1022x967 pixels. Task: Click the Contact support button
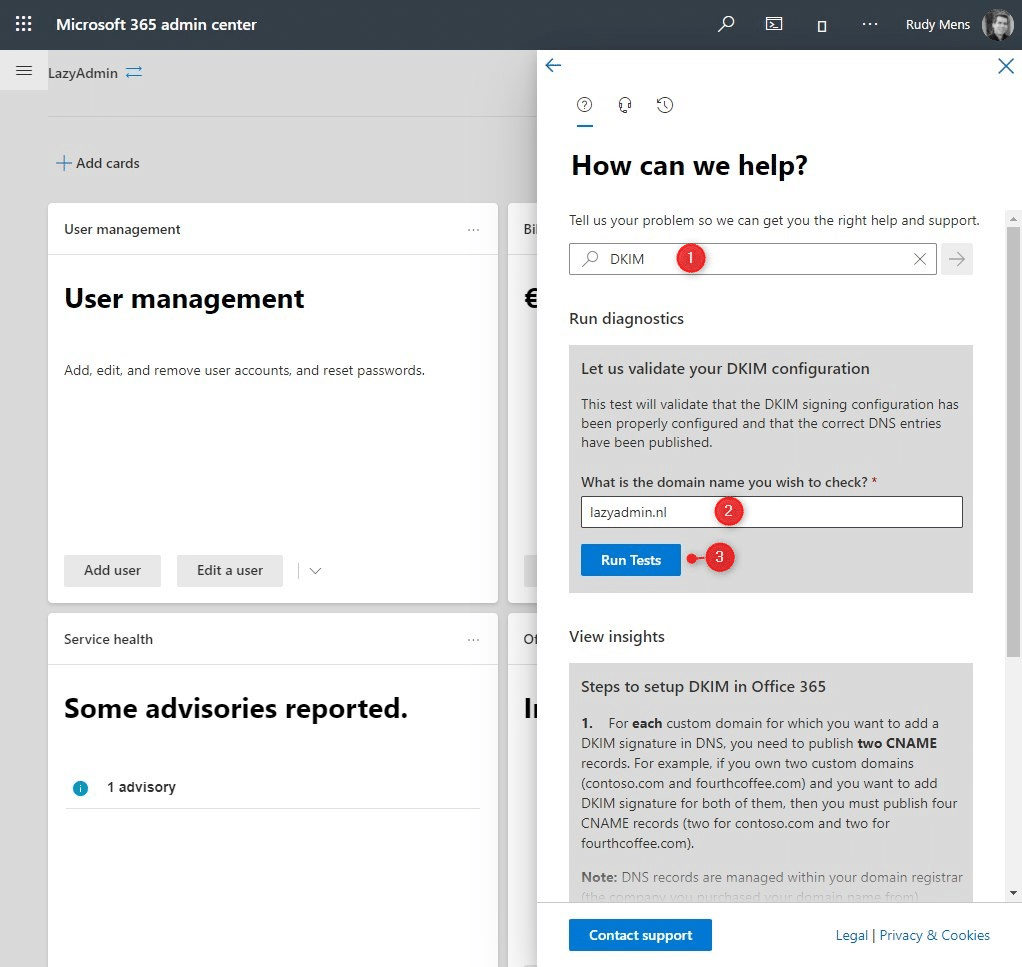click(640, 935)
